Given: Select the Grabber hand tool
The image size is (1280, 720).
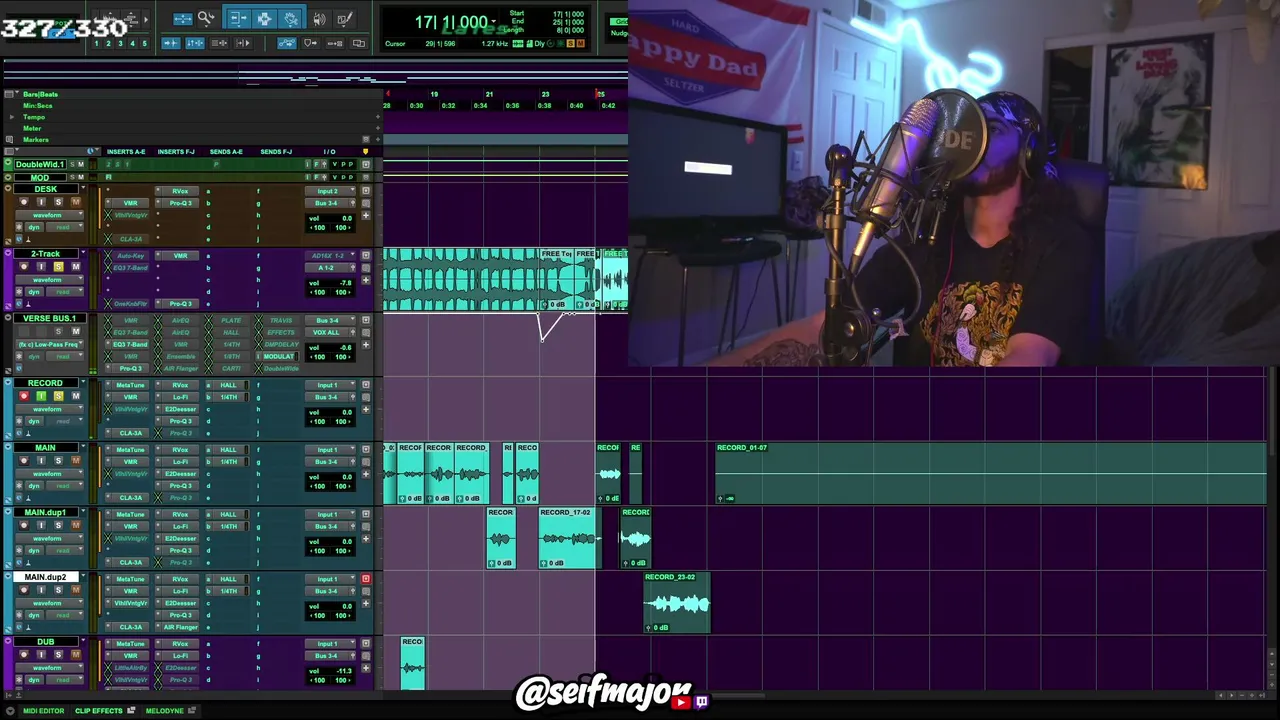Looking at the screenshot, I should pos(290,18).
